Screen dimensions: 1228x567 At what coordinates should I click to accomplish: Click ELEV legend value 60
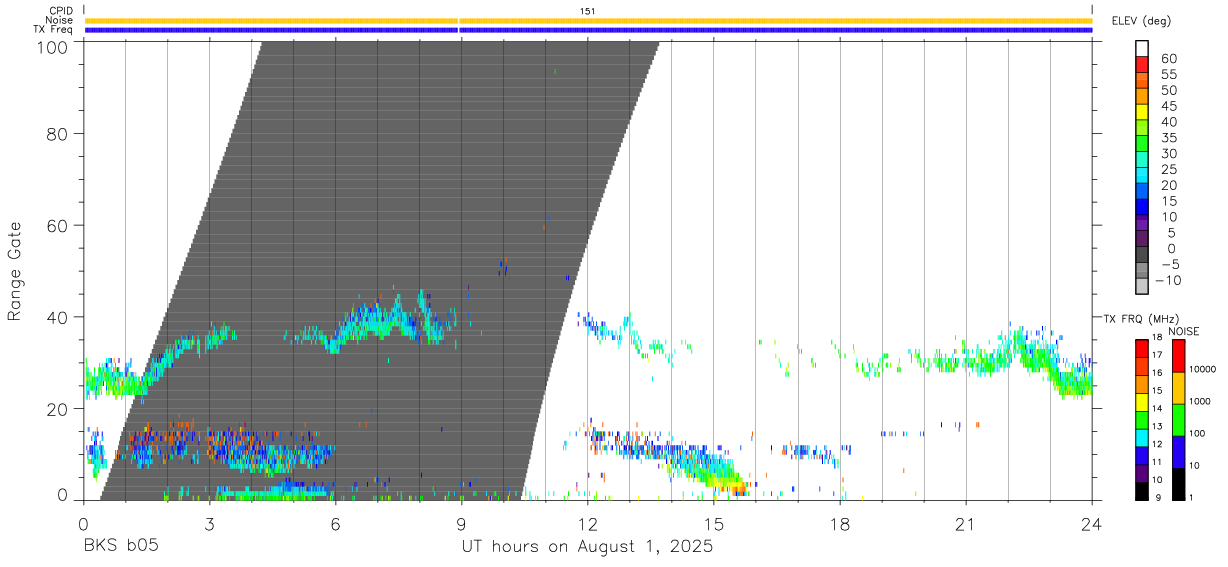click(1168, 59)
